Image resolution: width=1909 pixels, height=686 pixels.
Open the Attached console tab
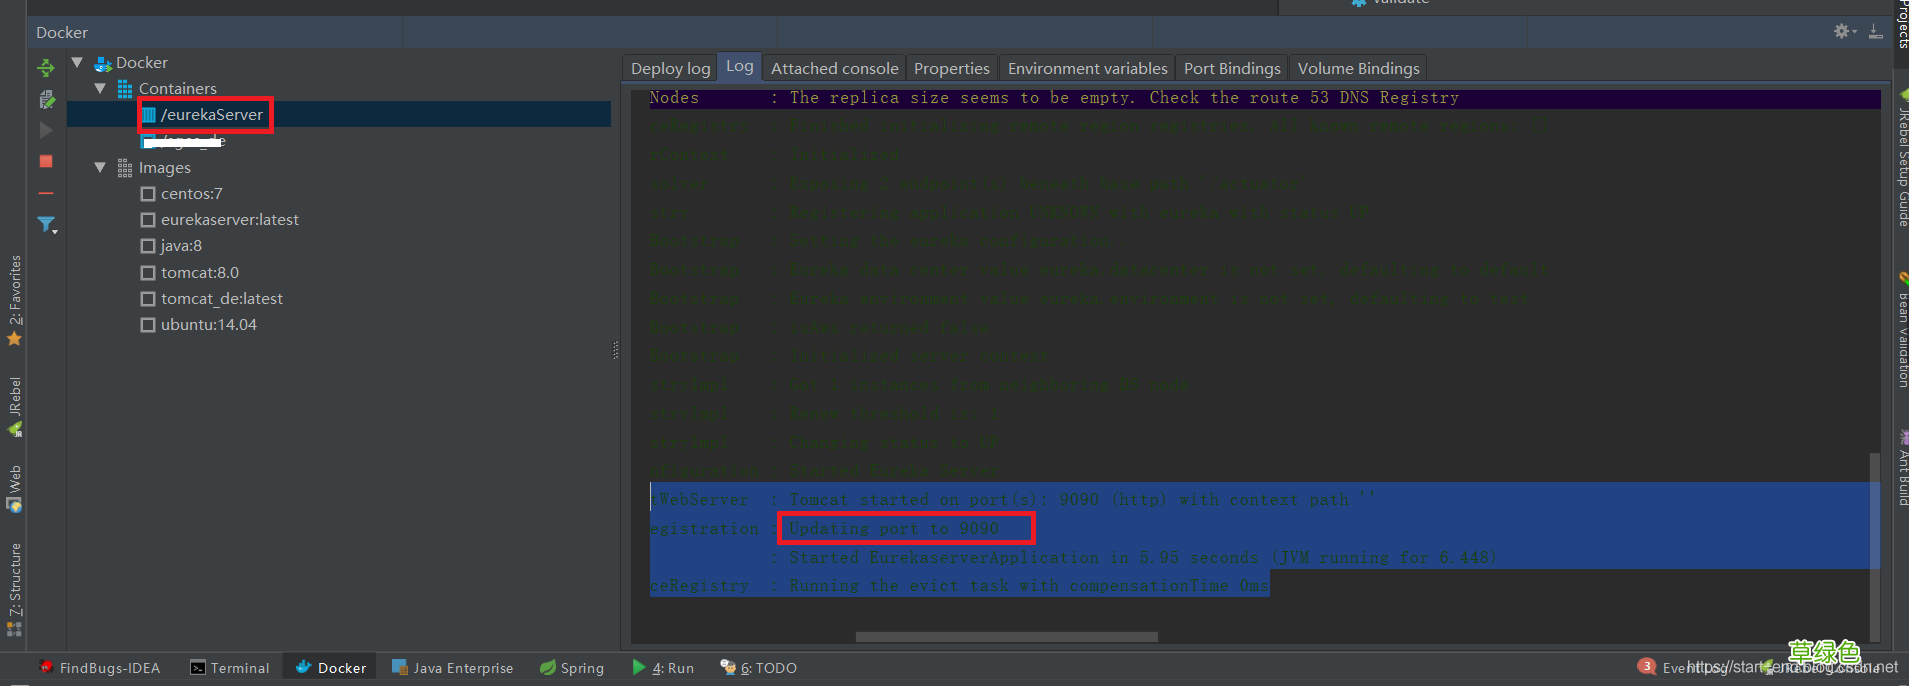click(x=834, y=68)
